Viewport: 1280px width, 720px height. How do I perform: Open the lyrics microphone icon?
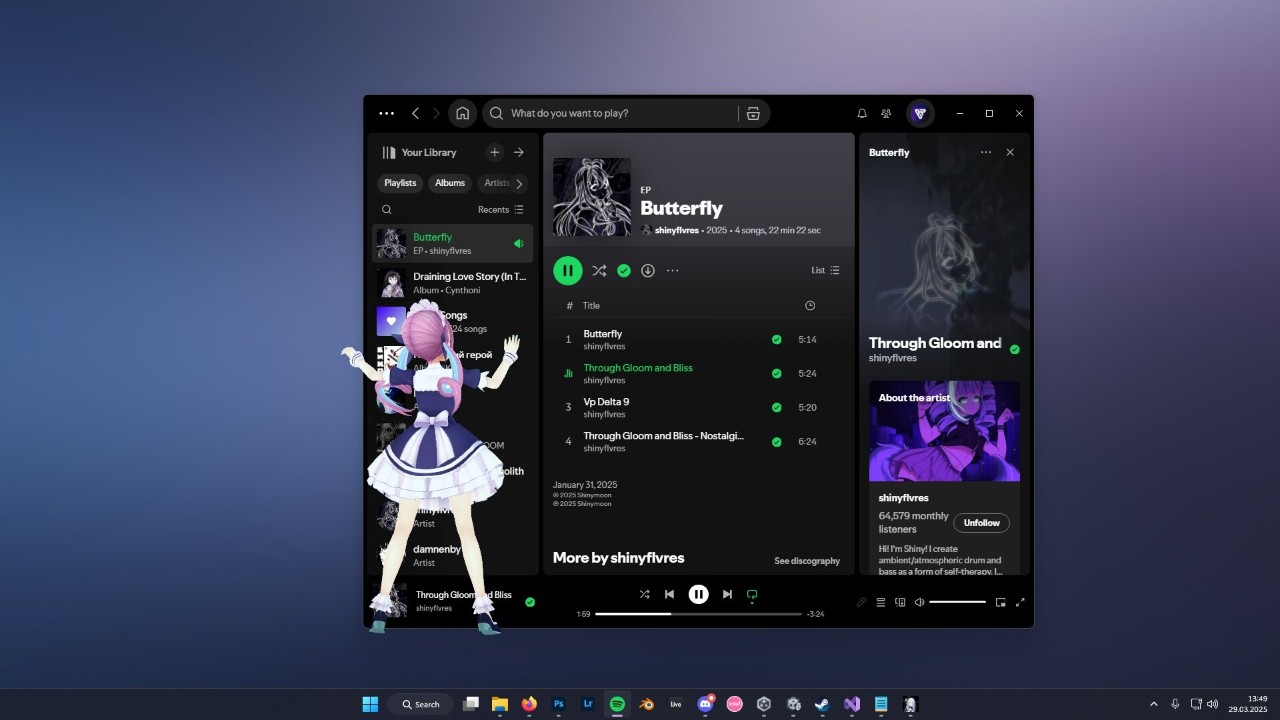click(861, 602)
